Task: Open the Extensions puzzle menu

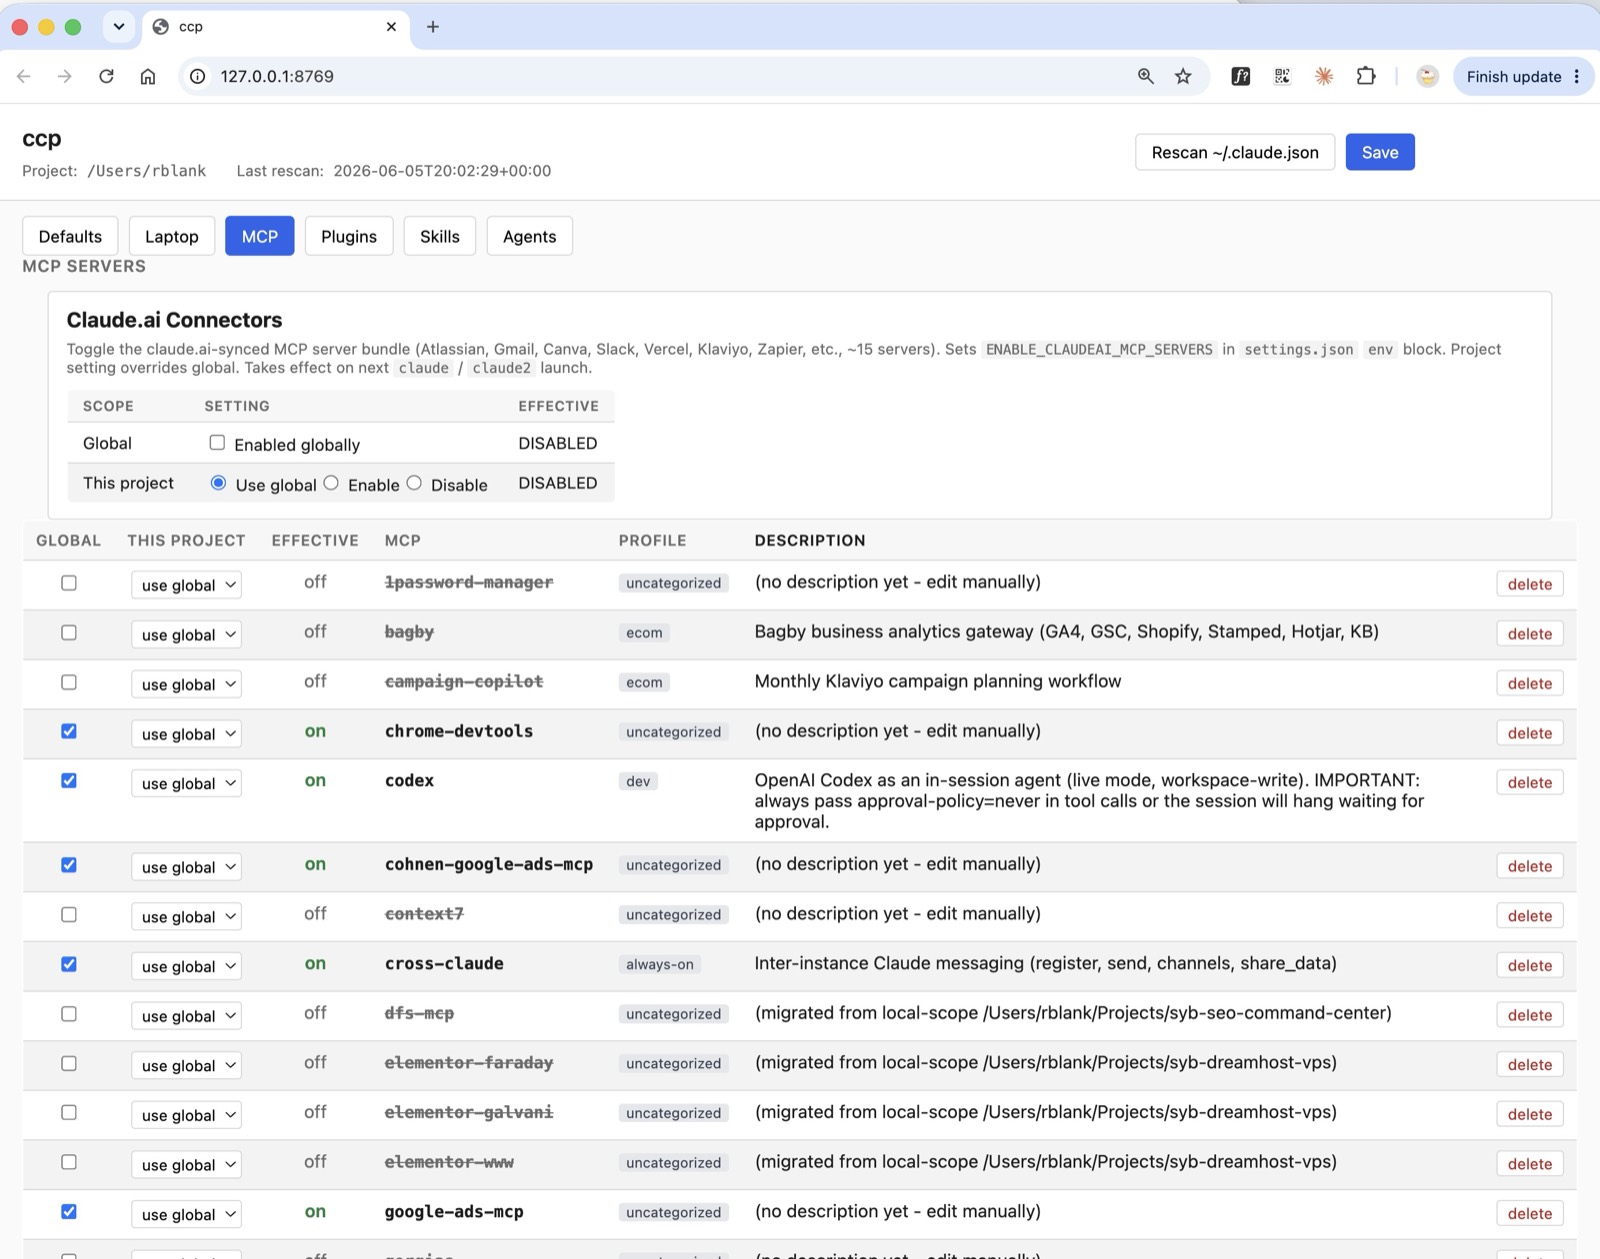Action: (1366, 76)
